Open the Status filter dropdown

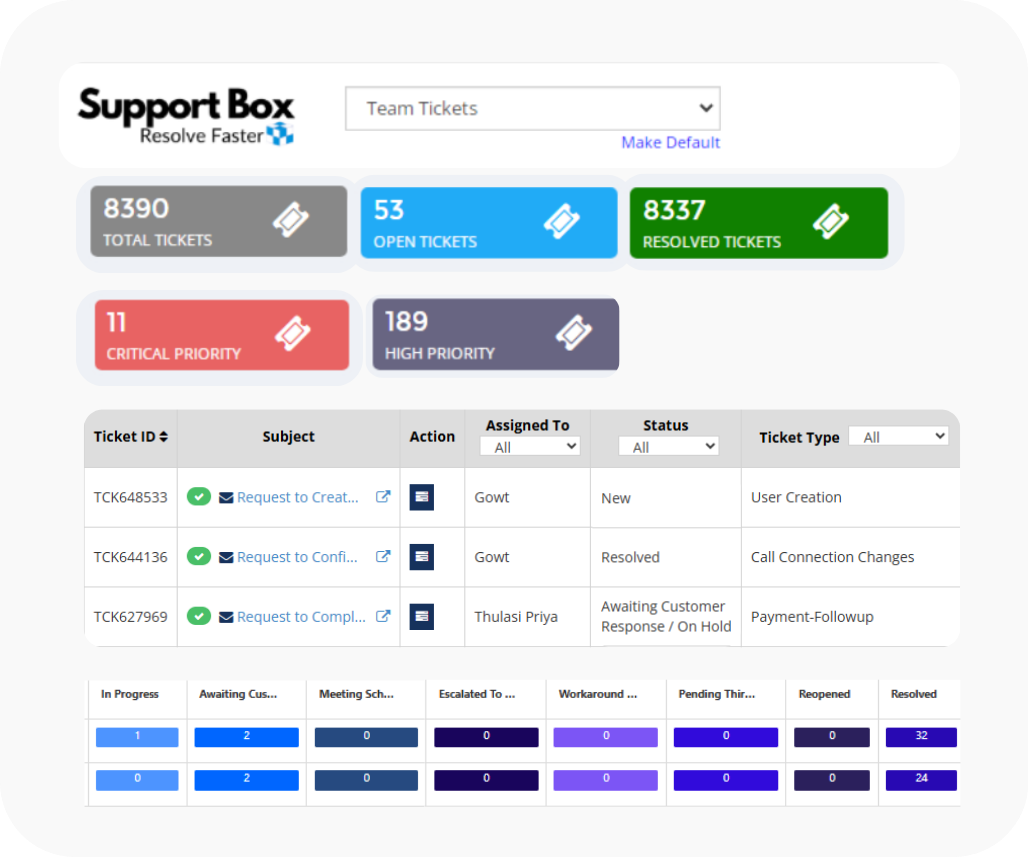[x=666, y=446]
